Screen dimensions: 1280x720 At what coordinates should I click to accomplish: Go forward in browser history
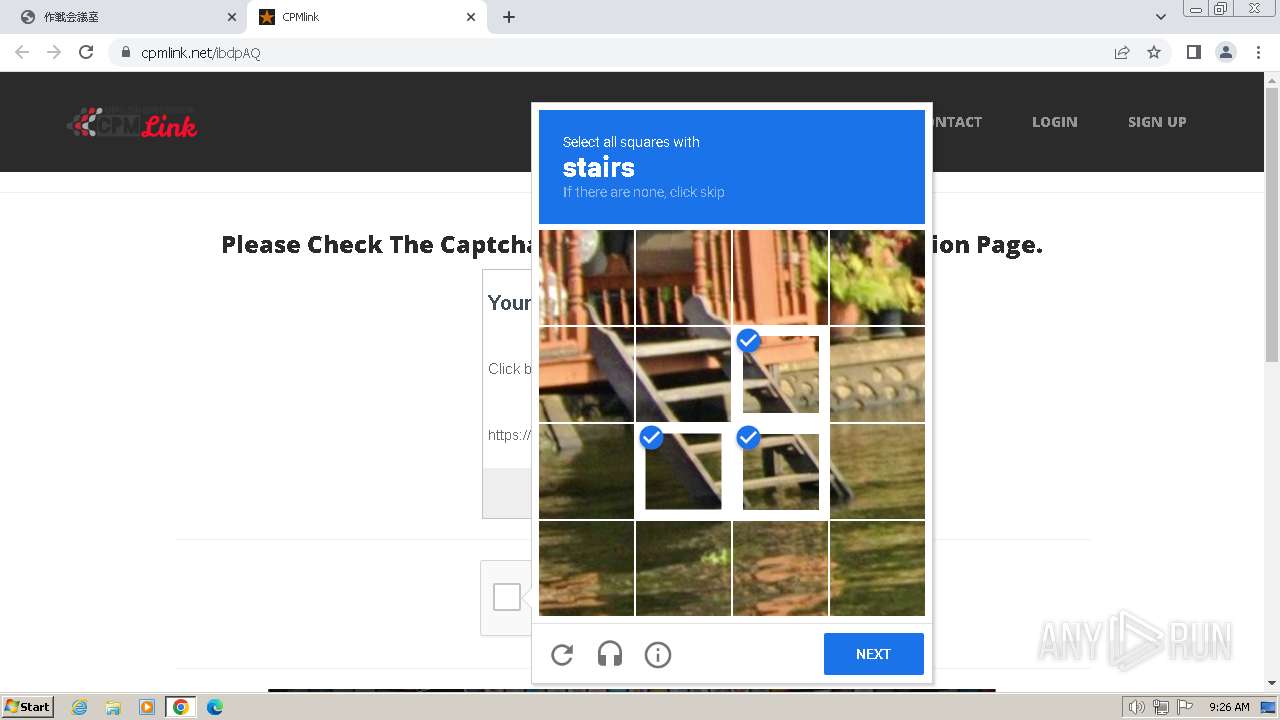click(x=54, y=52)
